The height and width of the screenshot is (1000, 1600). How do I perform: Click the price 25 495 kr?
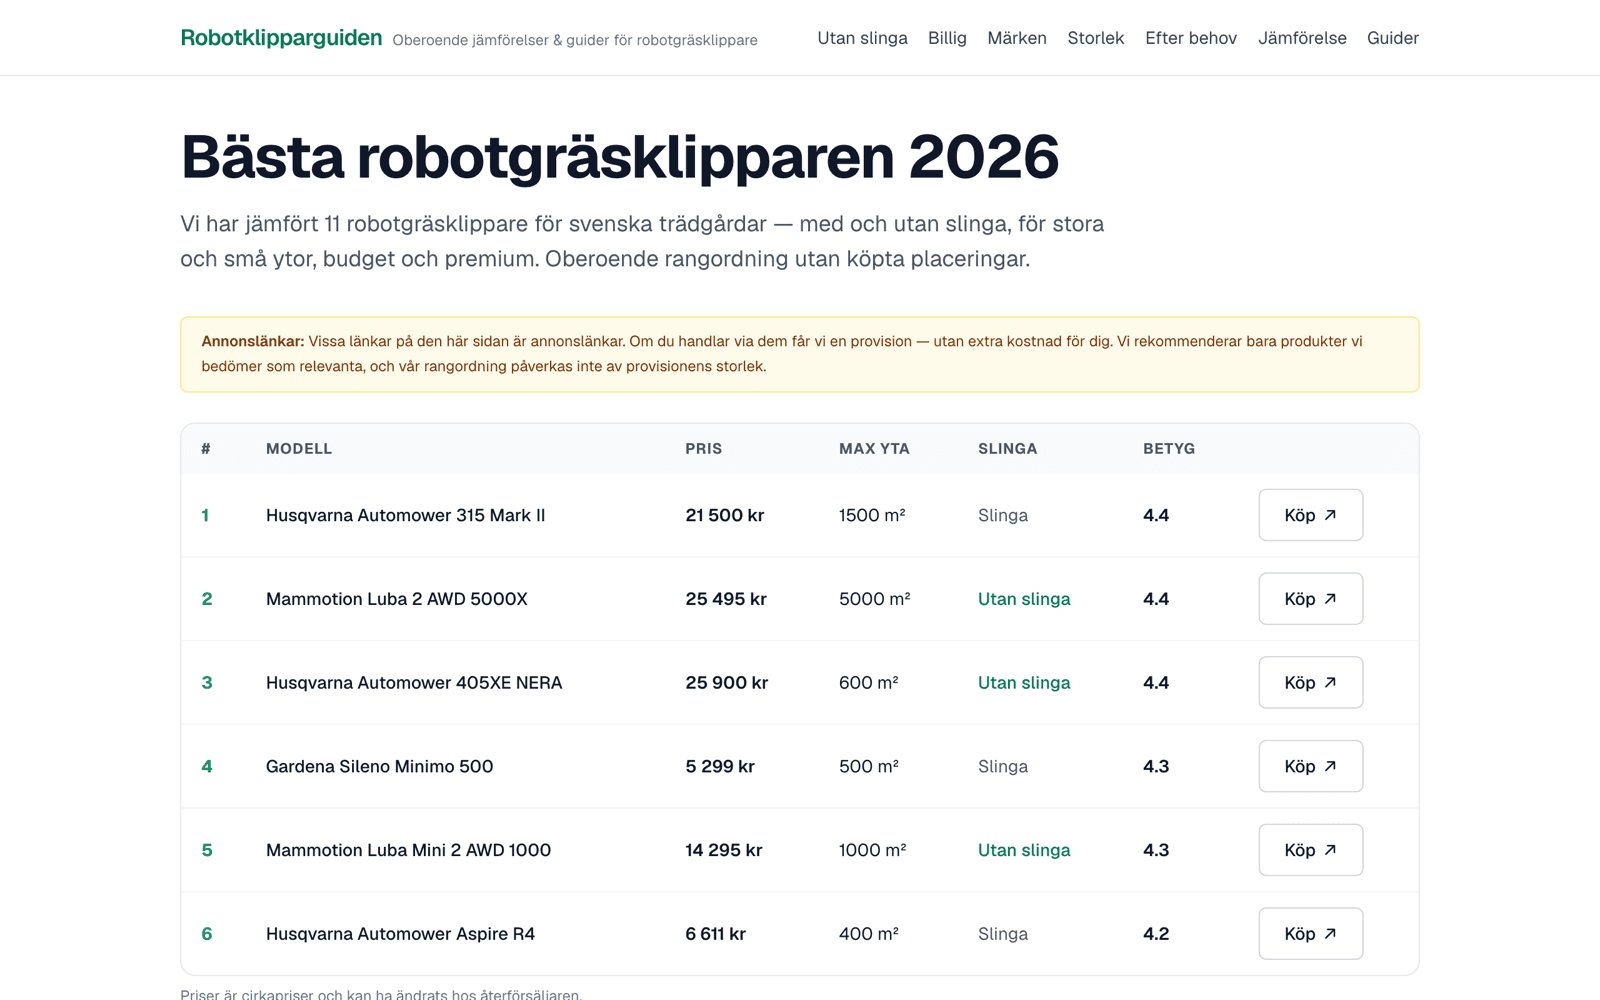tap(726, 599)
